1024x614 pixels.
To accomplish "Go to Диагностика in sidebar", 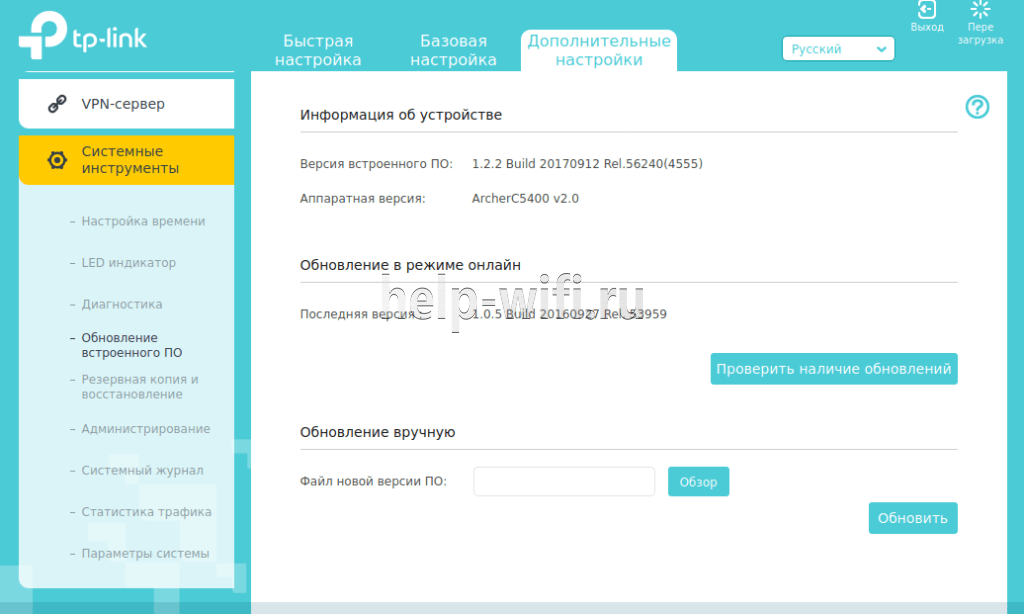I will click(x=121, y=304).
